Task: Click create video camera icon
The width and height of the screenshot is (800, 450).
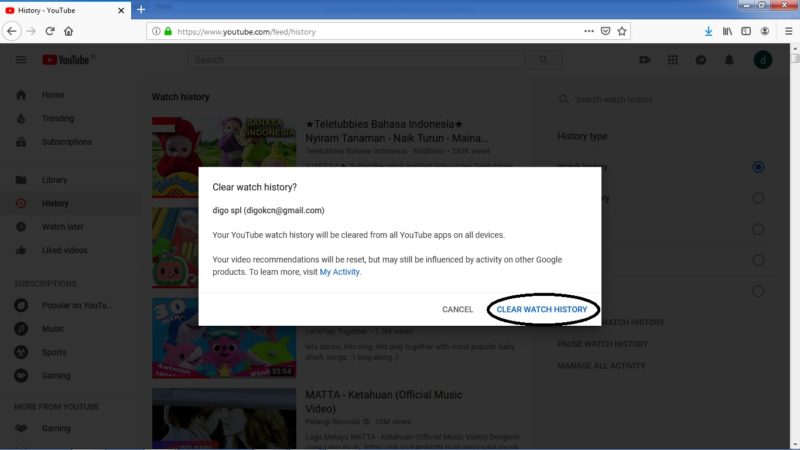Action: 645,60
